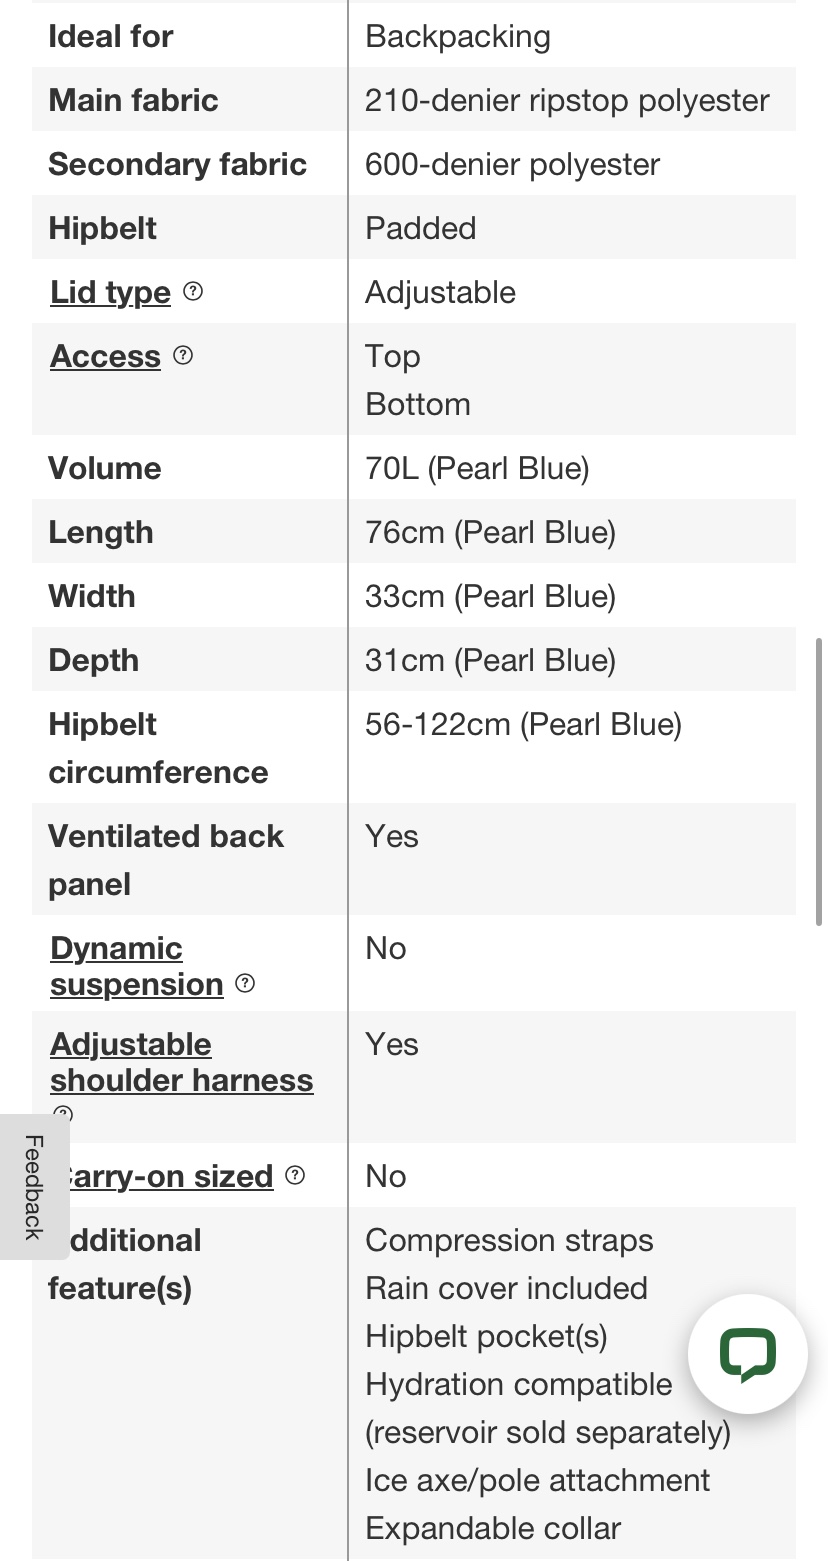Click help icon under Adjustable shoulder harness
The height and width of the screenshot is (1561, 828).
[x=63, y=1113]
